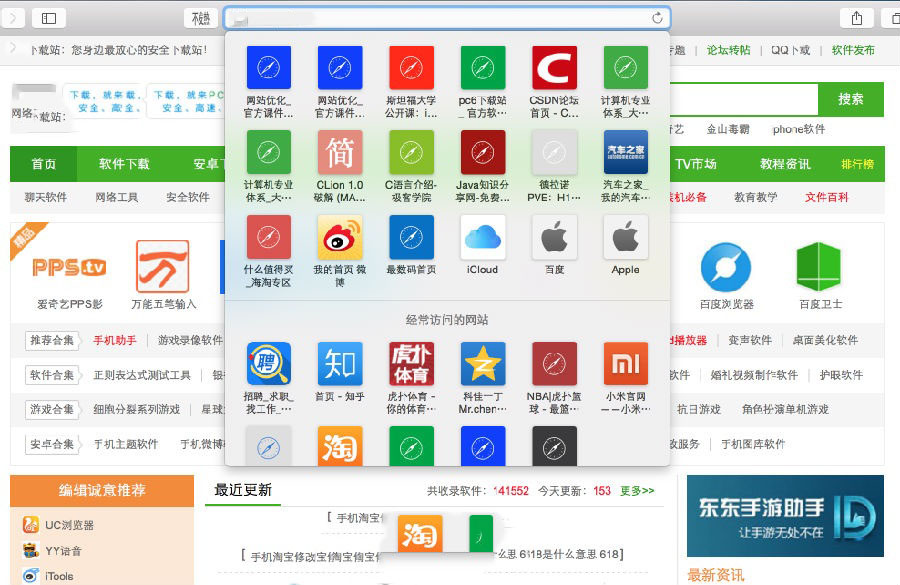Switch to the 首页 navigation tab
900x585 pixels.
[x=44, y=164]
